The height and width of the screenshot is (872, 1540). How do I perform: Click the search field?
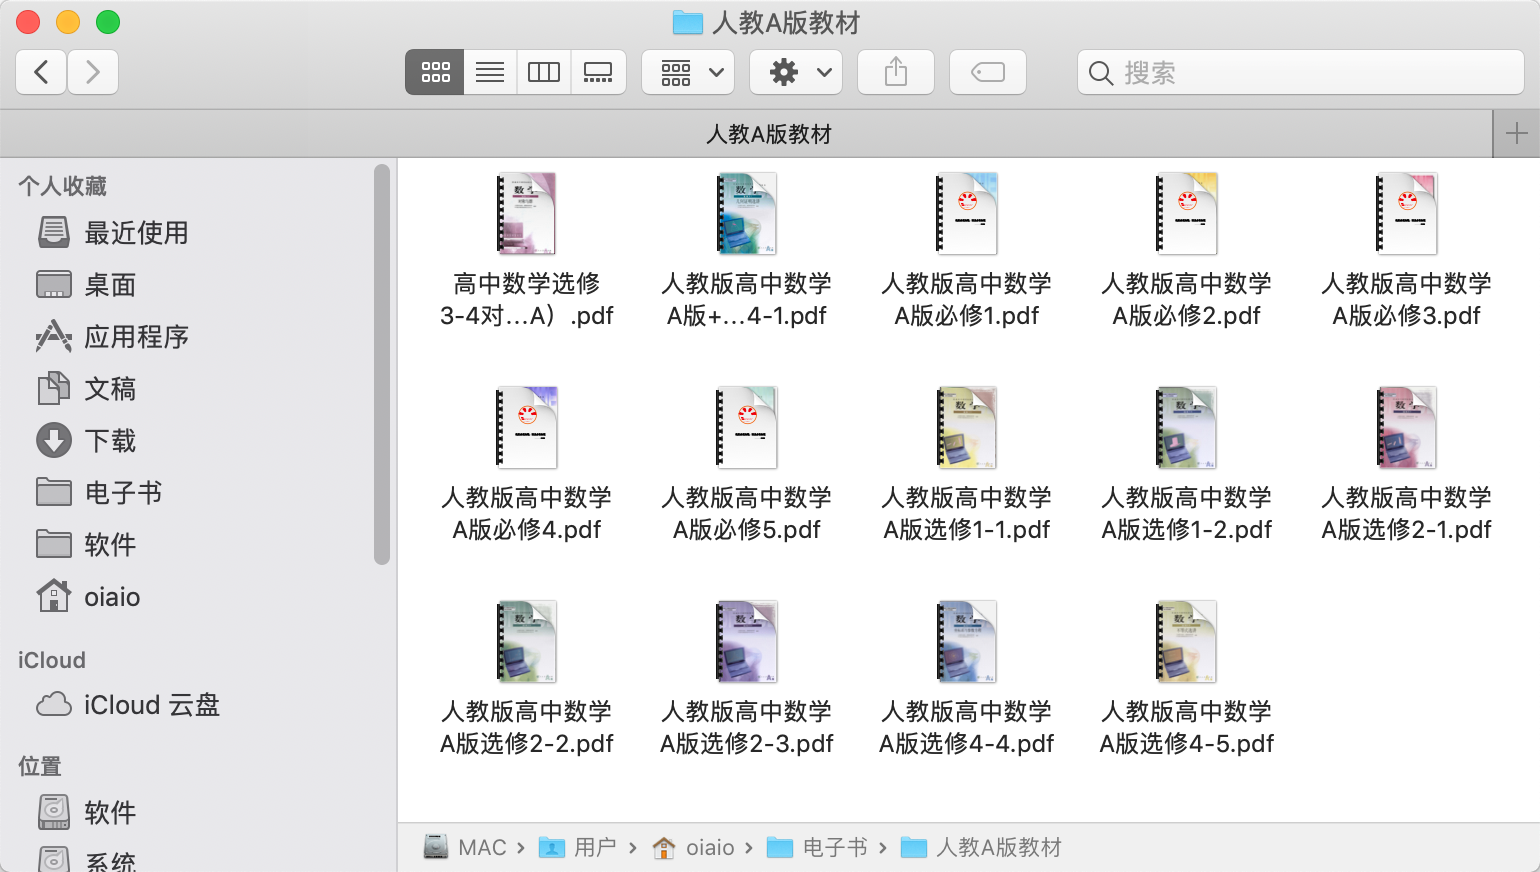point(1300,72)
